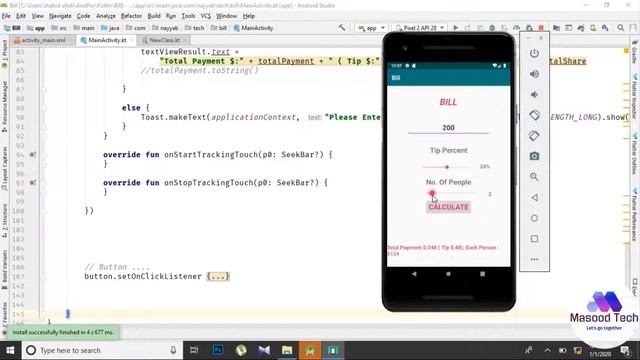Viewport: 640px width, 360px height.
Task: Open the Pixel 2 API 28 device dropdown
Action: coord(420,28)
